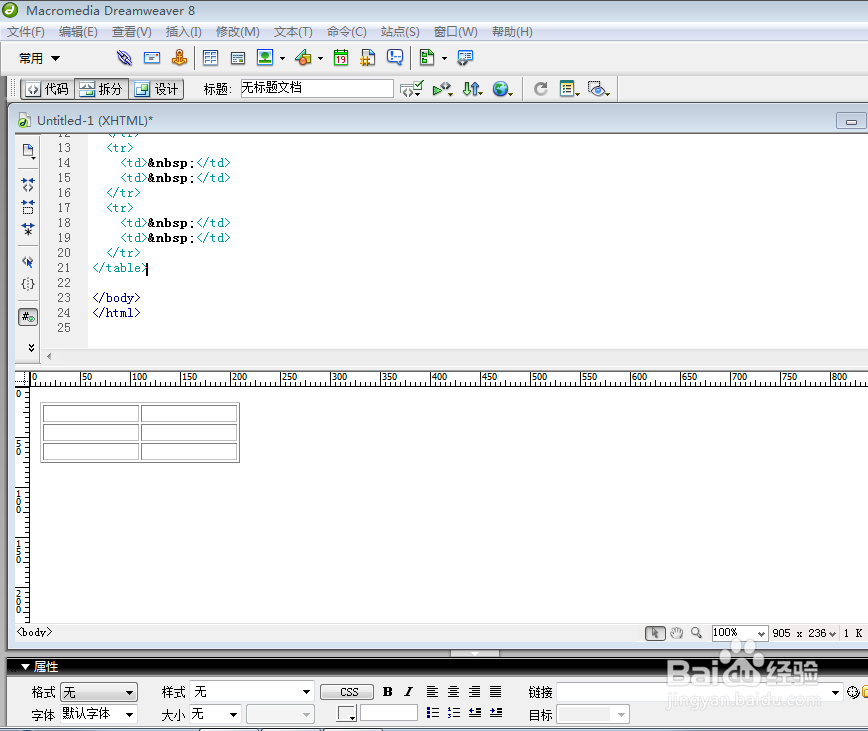Click the Insert Date calendar icon

pos(340,58)
